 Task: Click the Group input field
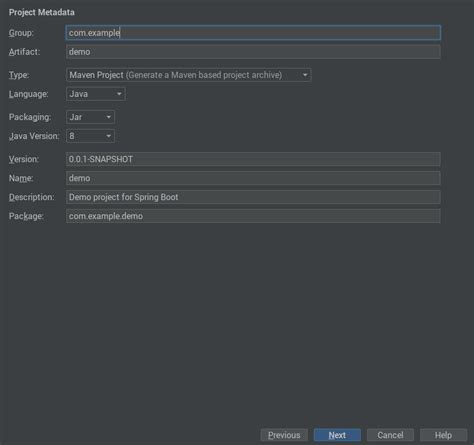click(x=253, y=33)
